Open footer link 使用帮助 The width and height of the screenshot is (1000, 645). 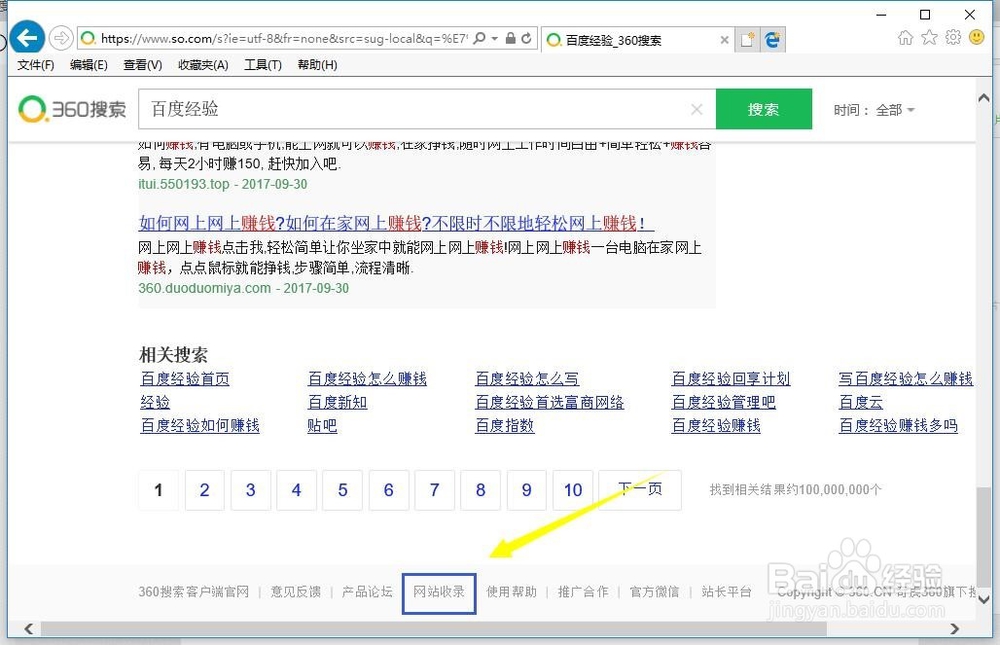point(511,592)
